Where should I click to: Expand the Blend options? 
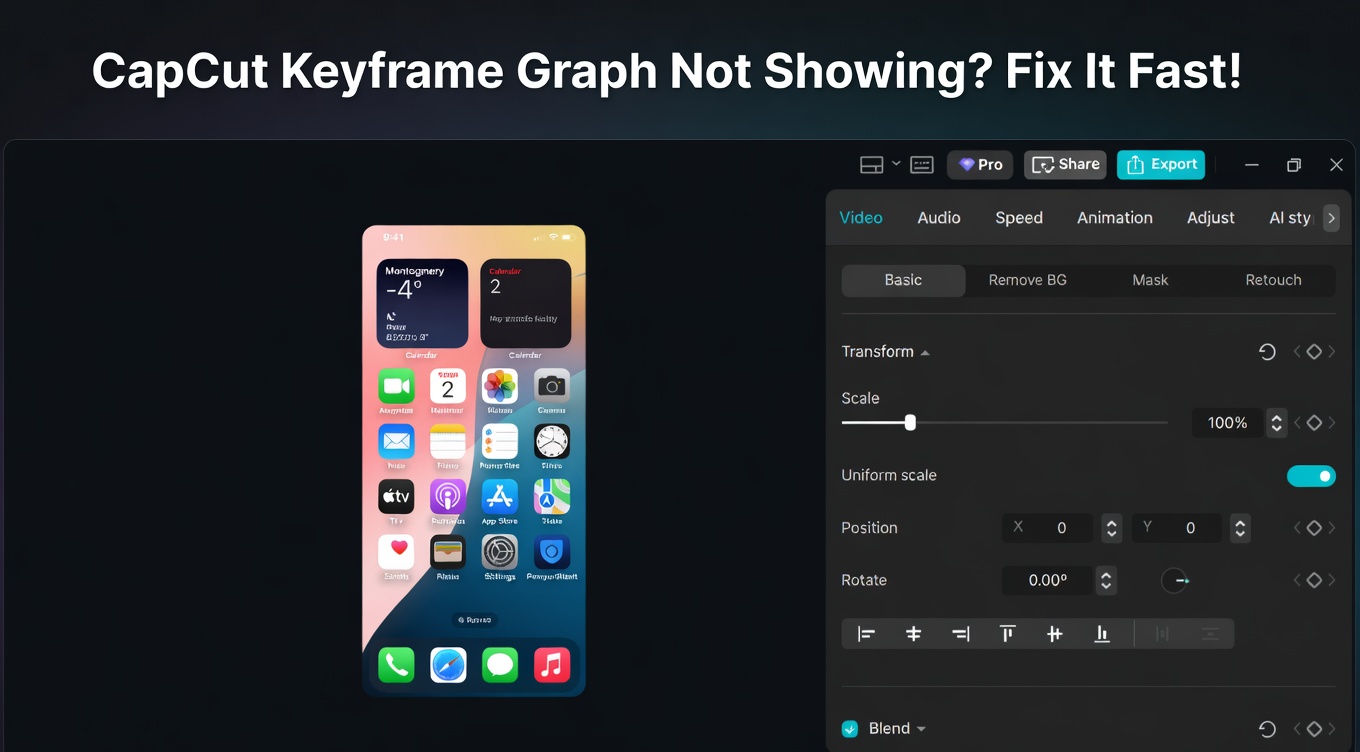coord(921,729)
